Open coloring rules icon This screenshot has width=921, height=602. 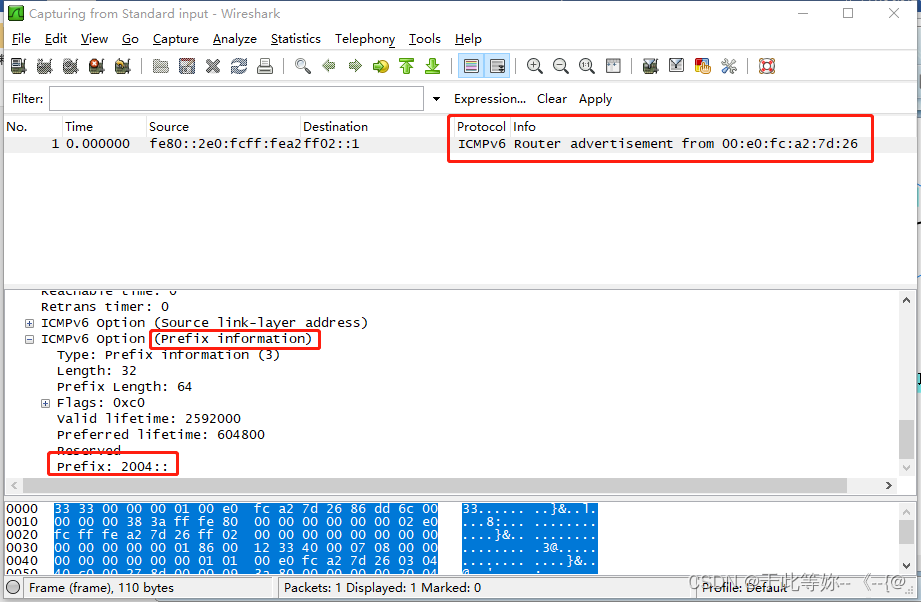[x=702, y=66]
